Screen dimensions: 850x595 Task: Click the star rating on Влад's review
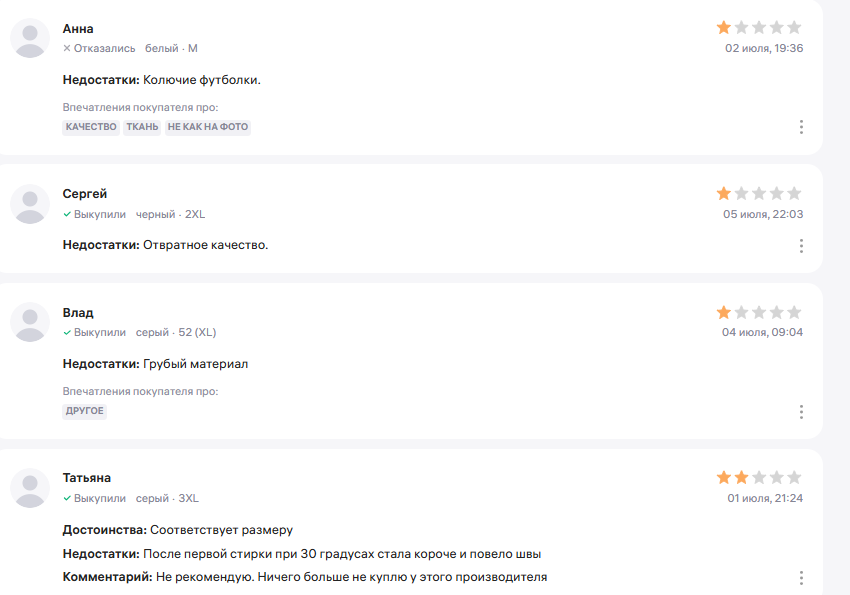point(759,312)
